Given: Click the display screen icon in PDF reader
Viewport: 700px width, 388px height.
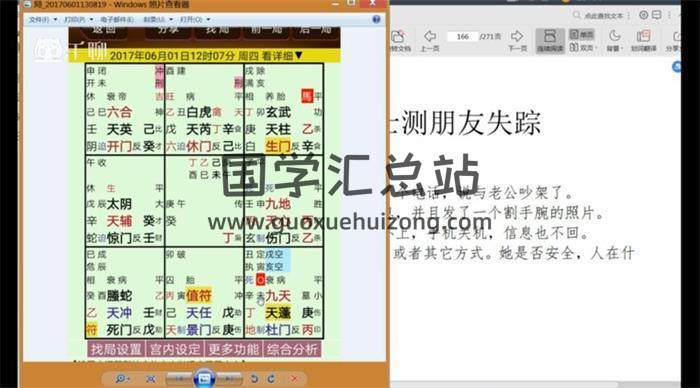Looking at the screenshot, I should (x=657, y=15).
